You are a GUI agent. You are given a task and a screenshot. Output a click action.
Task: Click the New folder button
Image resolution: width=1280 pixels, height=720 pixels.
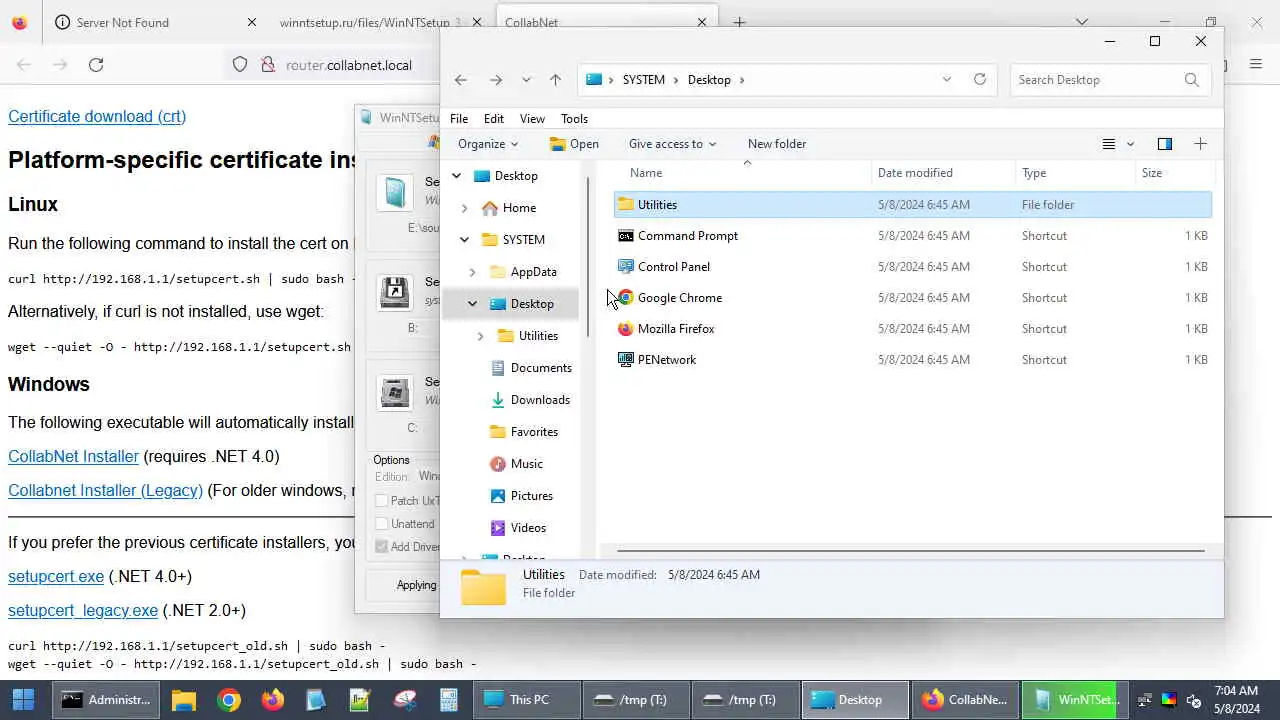click(x=777, y=144)
